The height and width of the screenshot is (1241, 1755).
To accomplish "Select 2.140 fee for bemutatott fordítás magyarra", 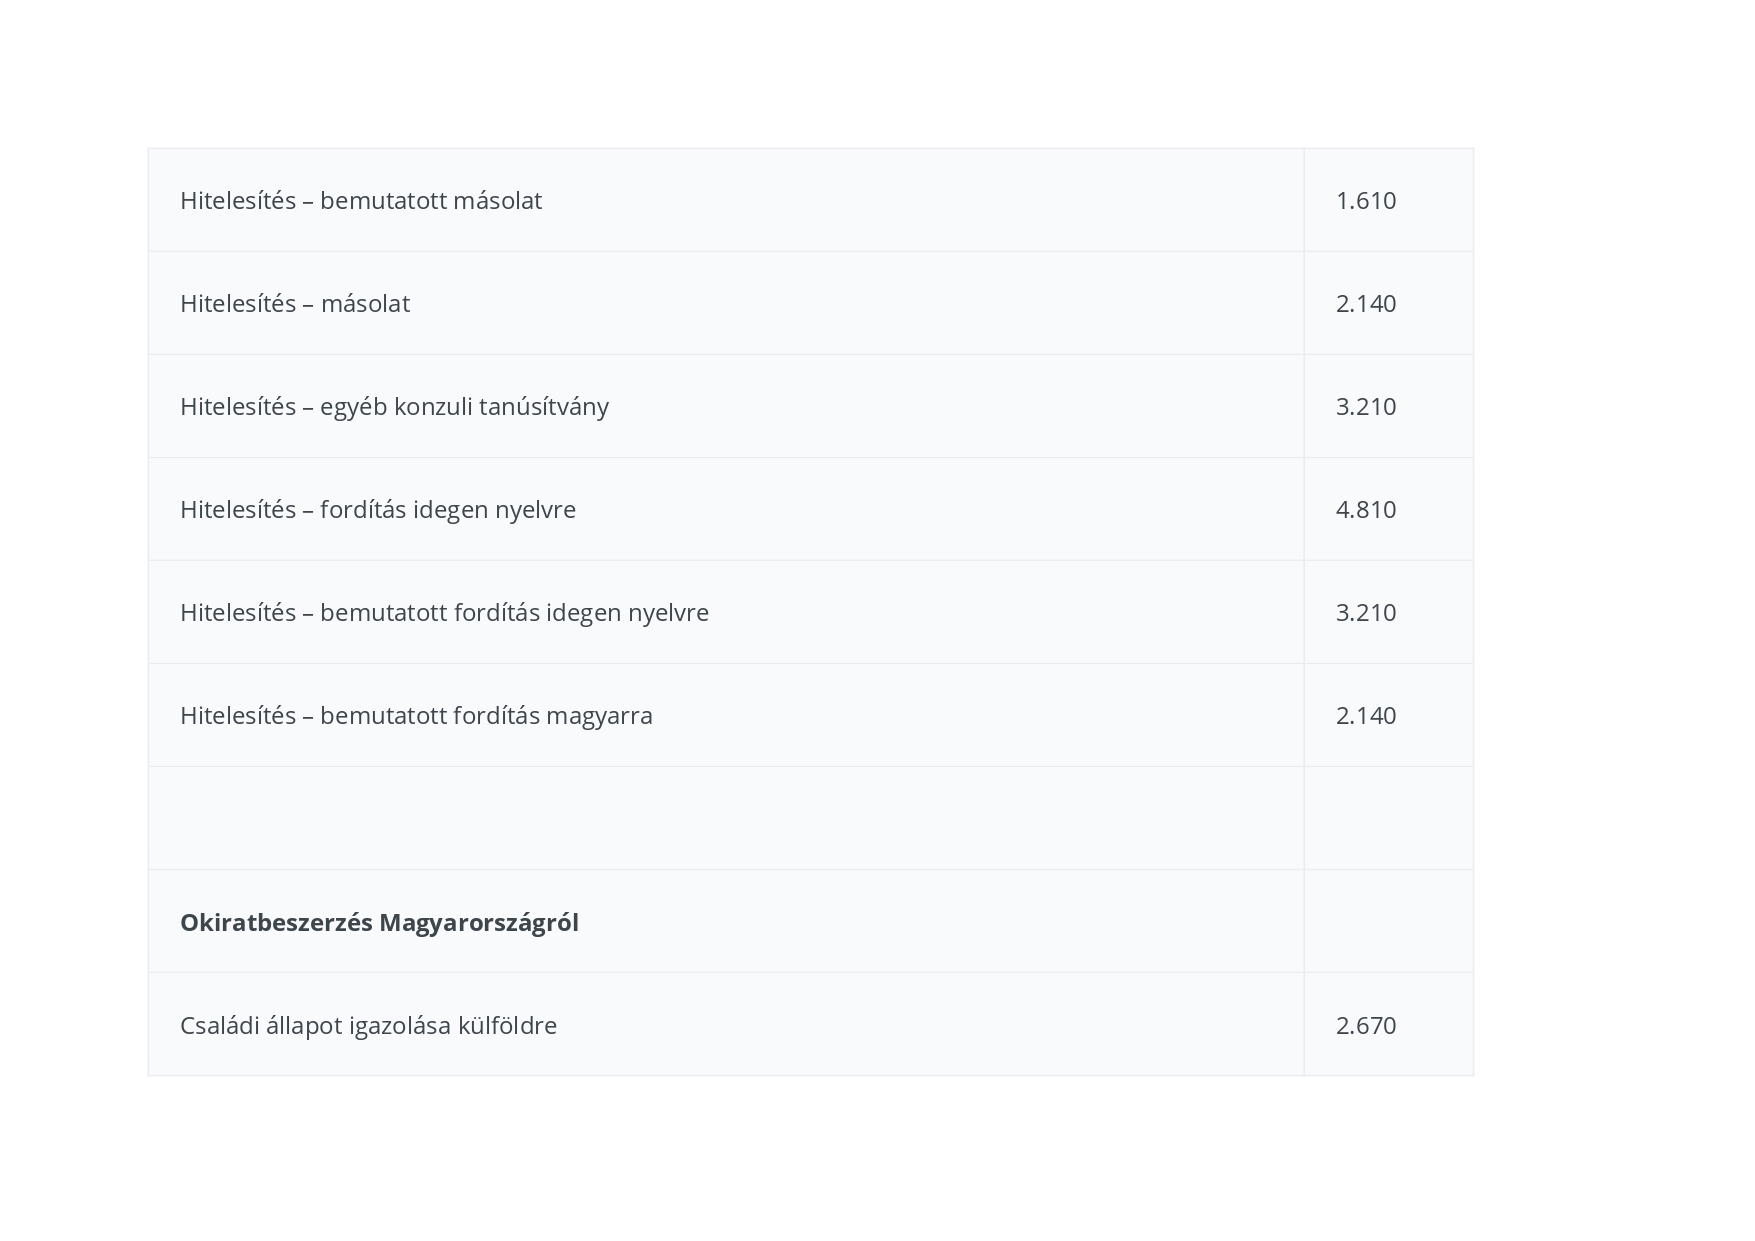I will [x=1366, y=715].
